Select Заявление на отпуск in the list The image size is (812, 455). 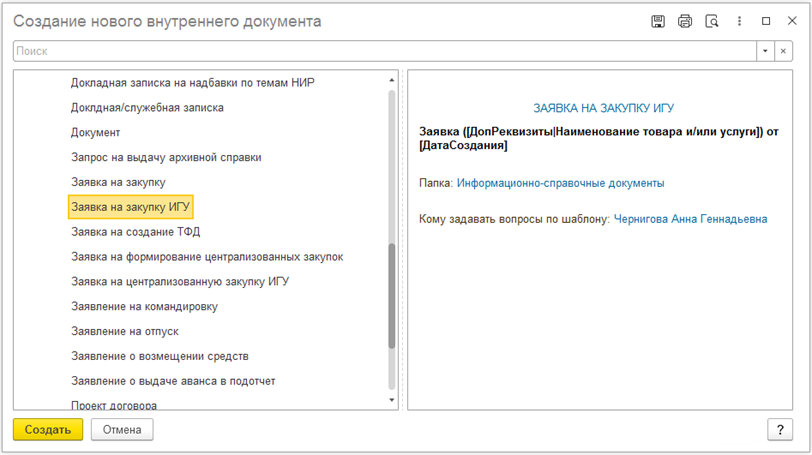(125, 331)
